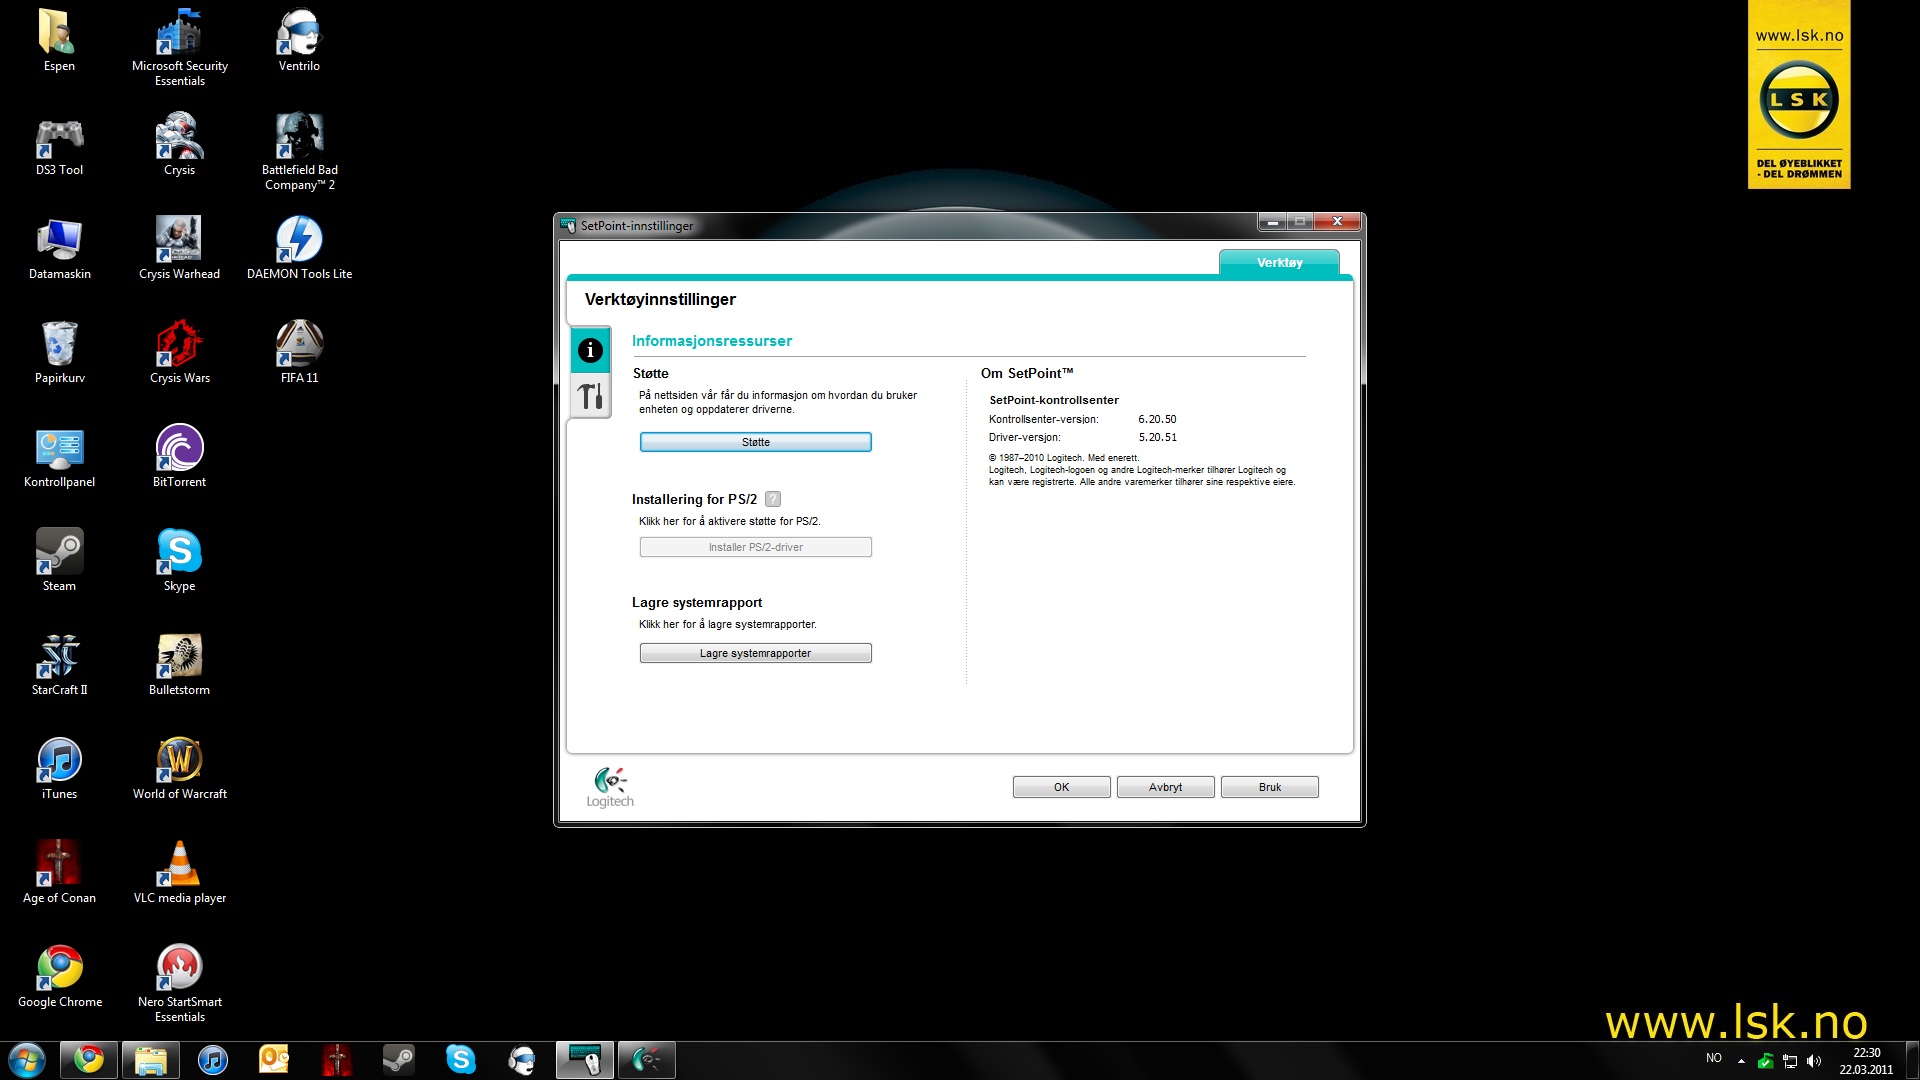This screenshot has width=1920, height=1080.
Task: Select Kontrollpanel desktop icon
Action: click(59, 458)
